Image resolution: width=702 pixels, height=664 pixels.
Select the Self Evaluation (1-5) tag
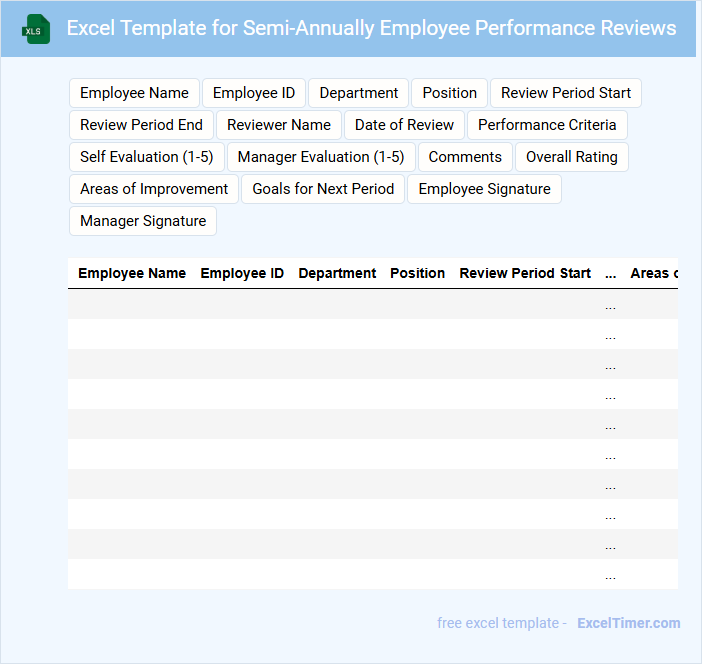click(x=147, y=157)
